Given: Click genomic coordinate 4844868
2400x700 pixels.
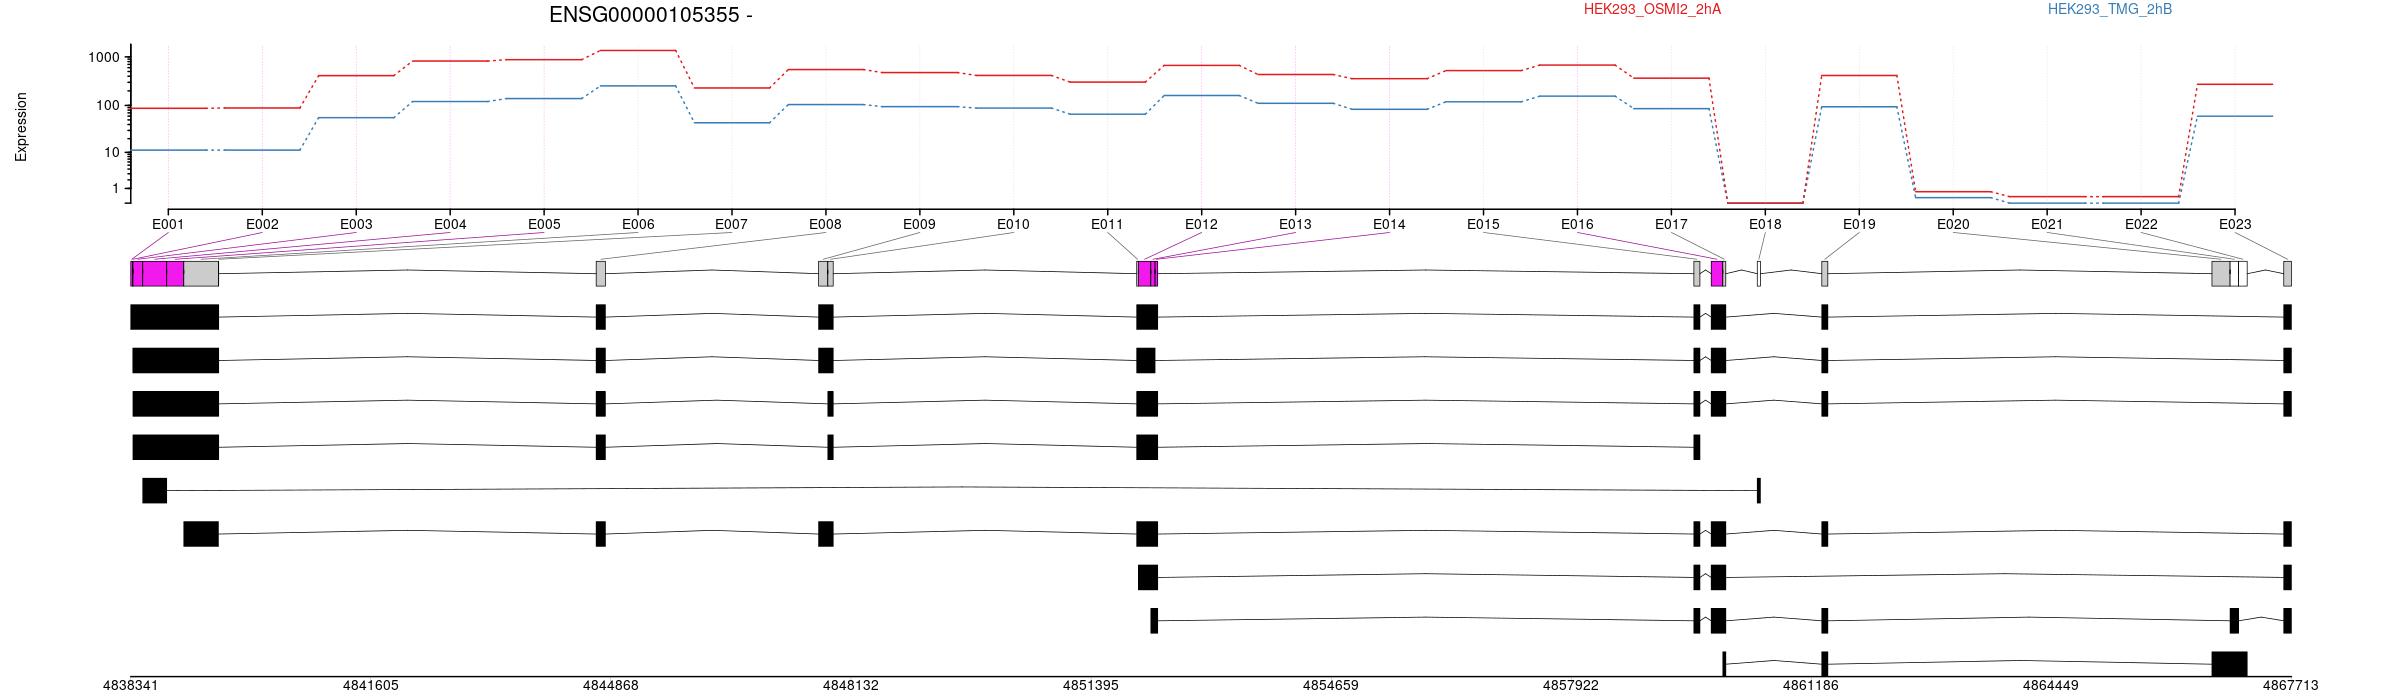Looking at the screenshot, I should pos(611,685).
